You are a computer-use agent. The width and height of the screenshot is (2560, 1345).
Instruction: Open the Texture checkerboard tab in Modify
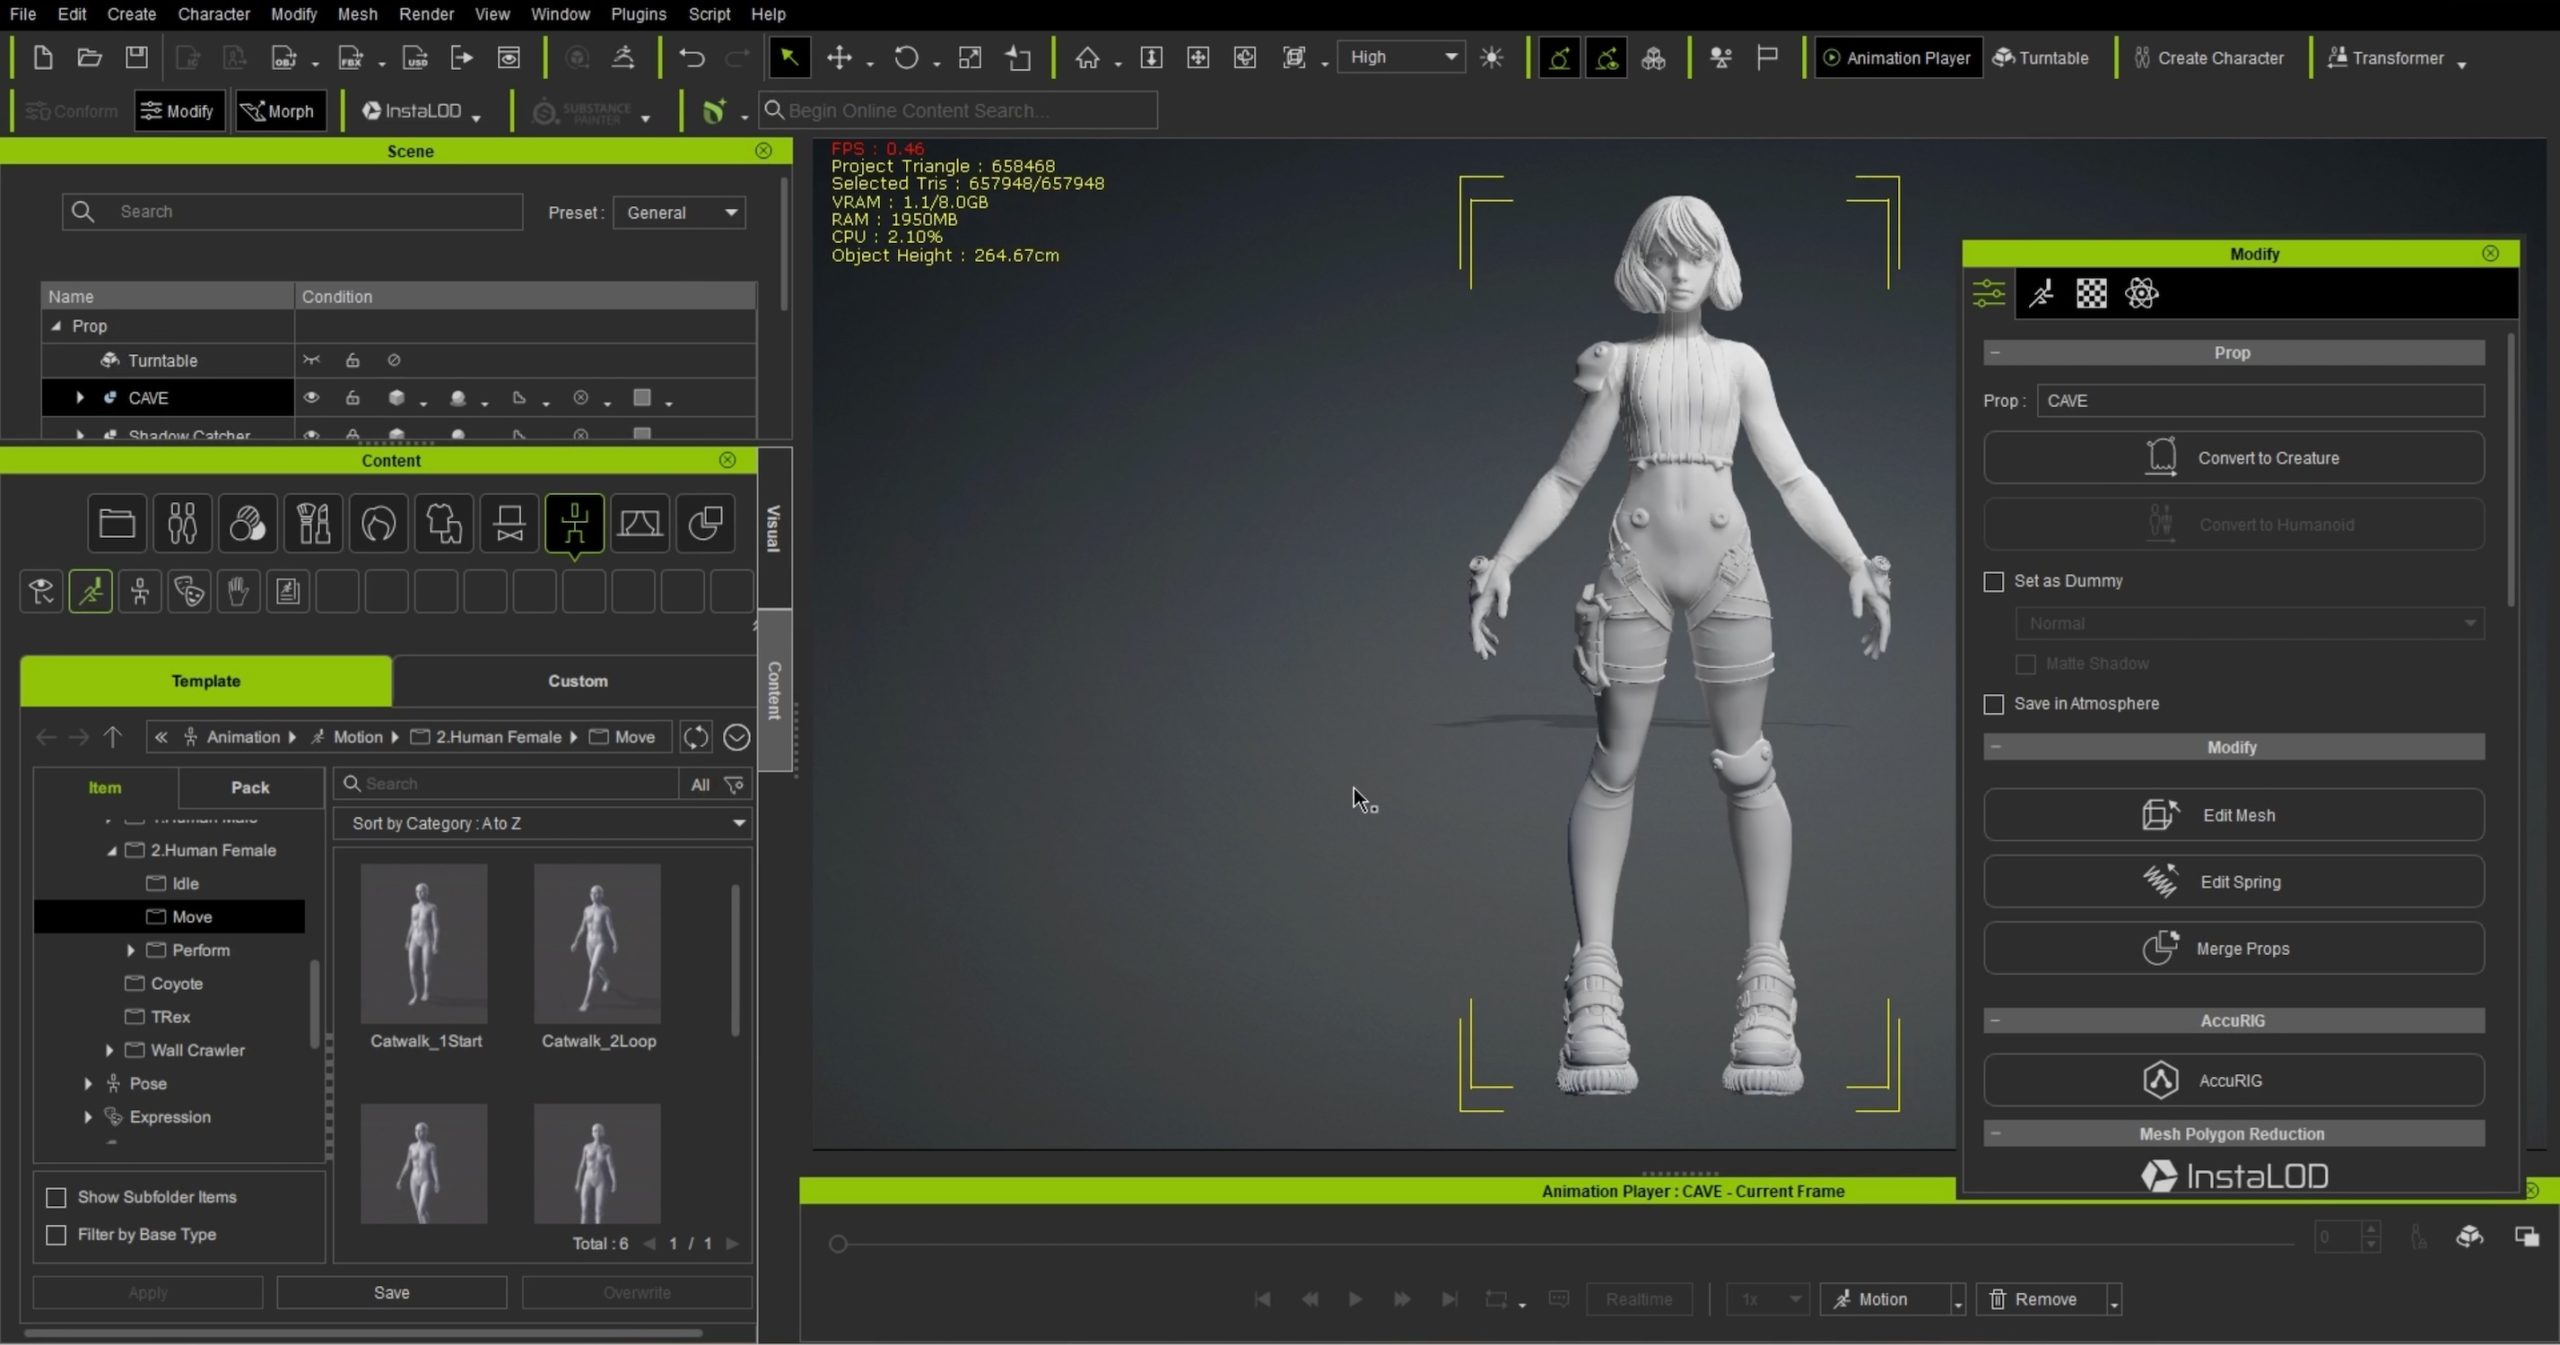click(2091, 294)
